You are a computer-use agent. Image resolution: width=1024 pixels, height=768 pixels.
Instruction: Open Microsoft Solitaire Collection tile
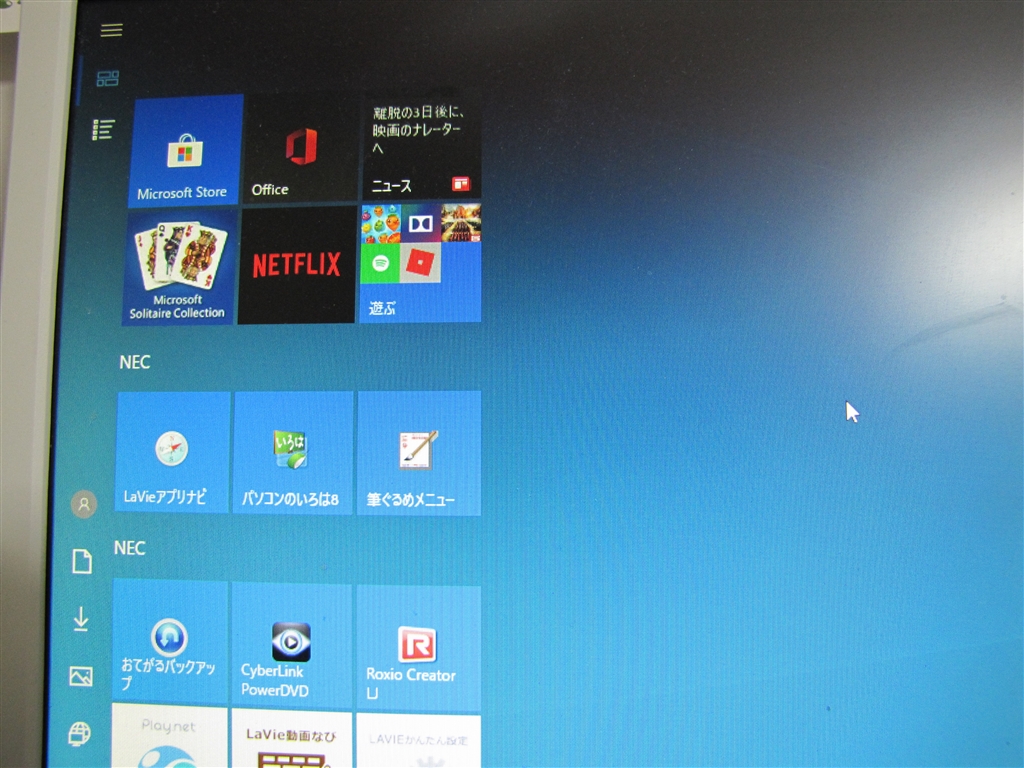click(x=179, y=267)
